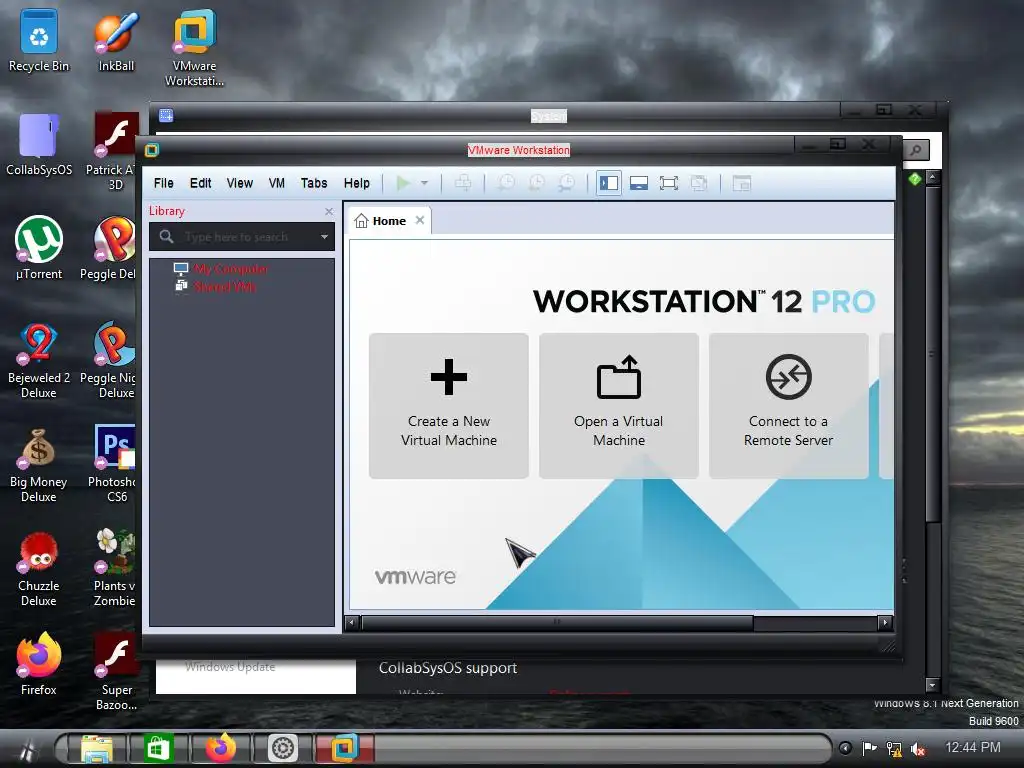1024x768 pixels.
Task: Click the muted volume tray icon
Action: pyautogui.click(x=918, y=748)
